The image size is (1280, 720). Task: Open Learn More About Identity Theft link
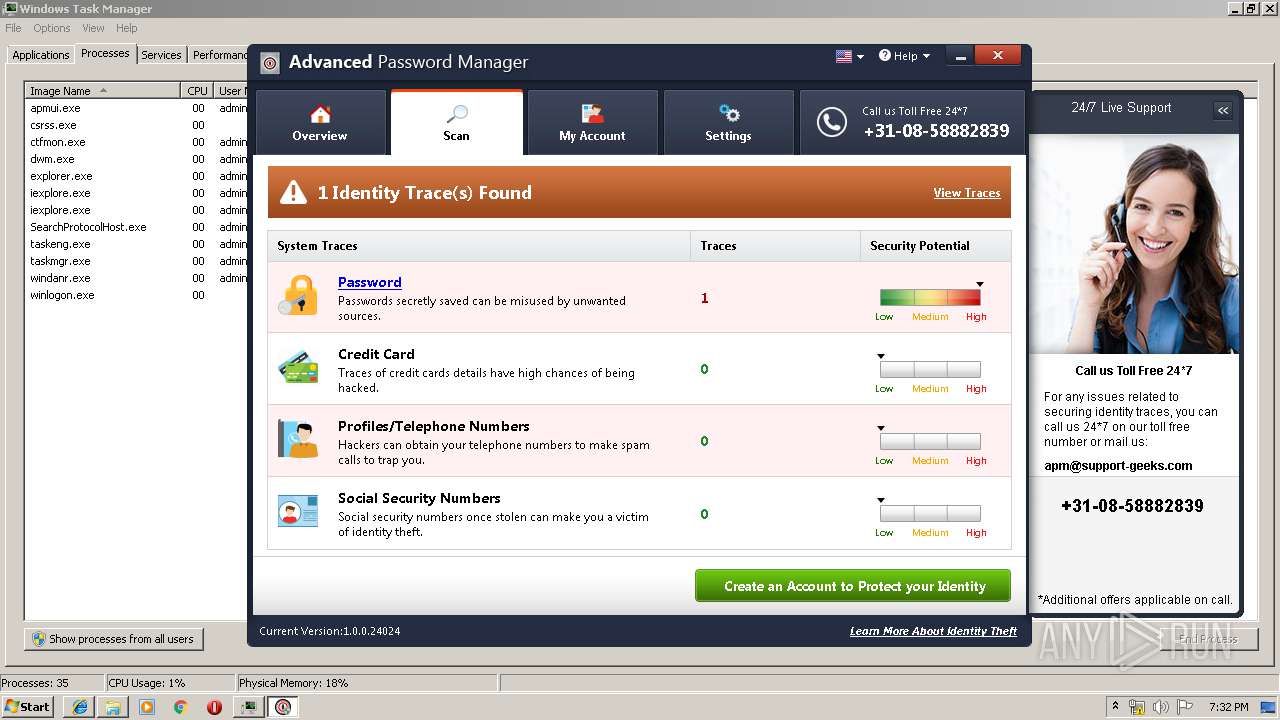pyautogui.click(x=933, y=631)
